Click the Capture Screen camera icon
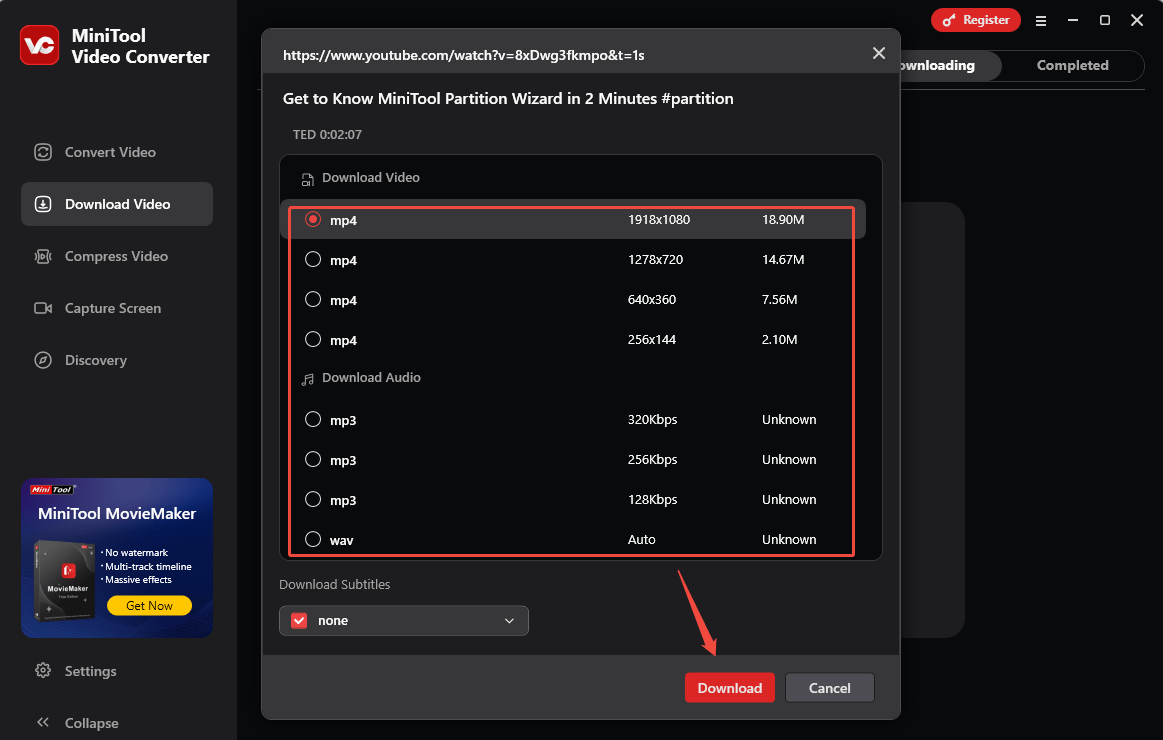 click(43, 308)
